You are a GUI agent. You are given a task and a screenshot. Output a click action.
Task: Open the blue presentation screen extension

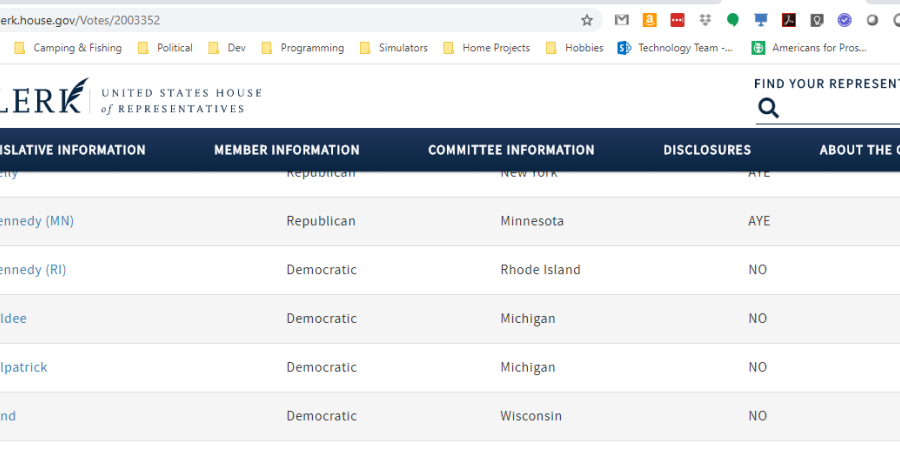point(761,21)
